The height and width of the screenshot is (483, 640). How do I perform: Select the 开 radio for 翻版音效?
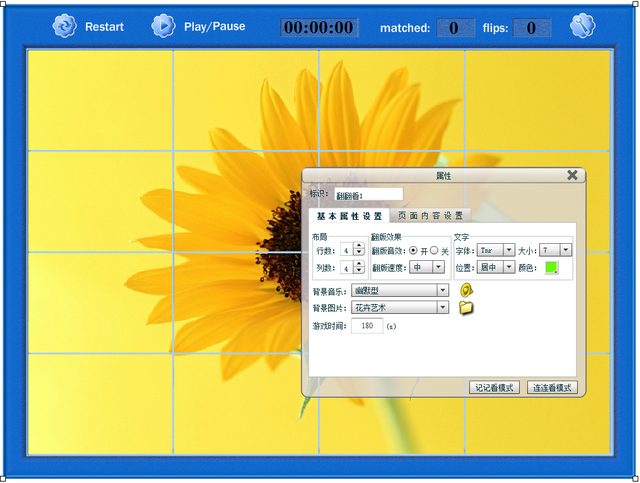click(x=414, y=250)
